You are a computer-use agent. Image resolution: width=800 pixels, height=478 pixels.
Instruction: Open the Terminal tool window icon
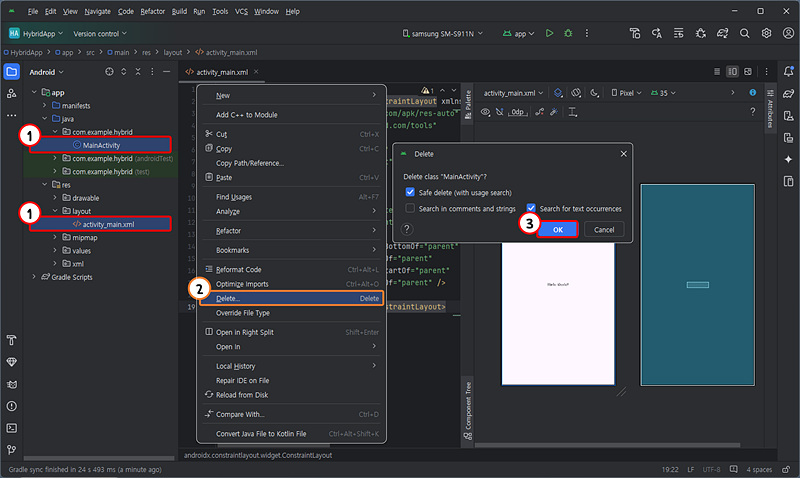(x=12, y=428)
